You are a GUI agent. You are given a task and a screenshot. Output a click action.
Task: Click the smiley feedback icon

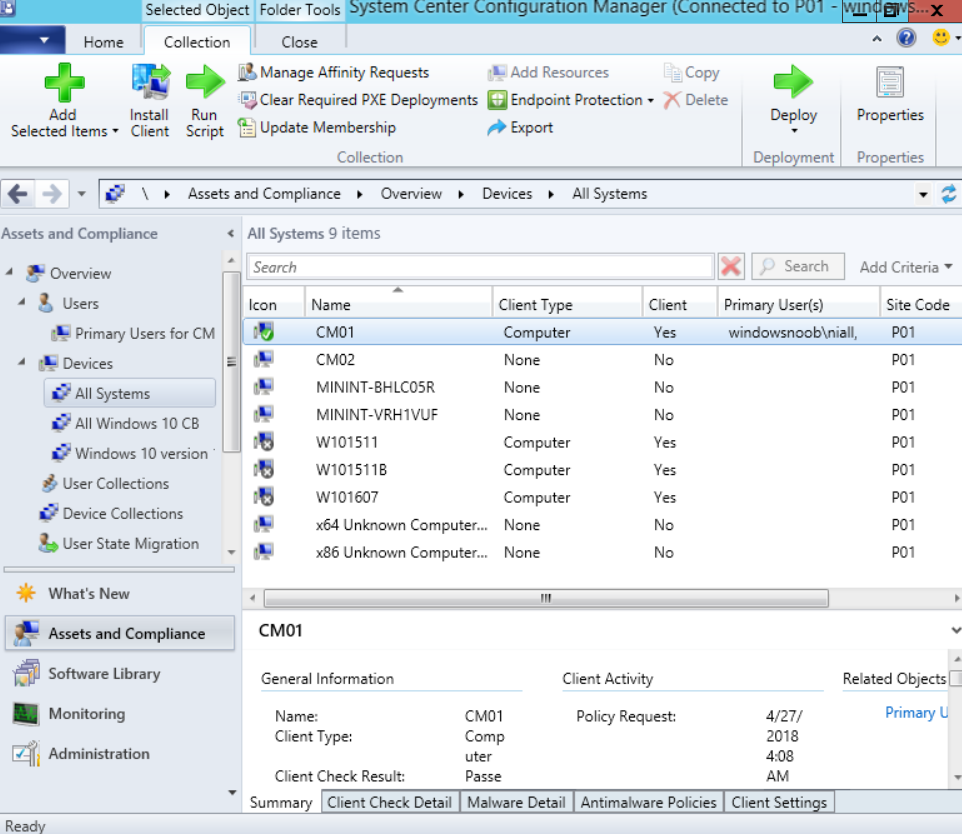941,38
